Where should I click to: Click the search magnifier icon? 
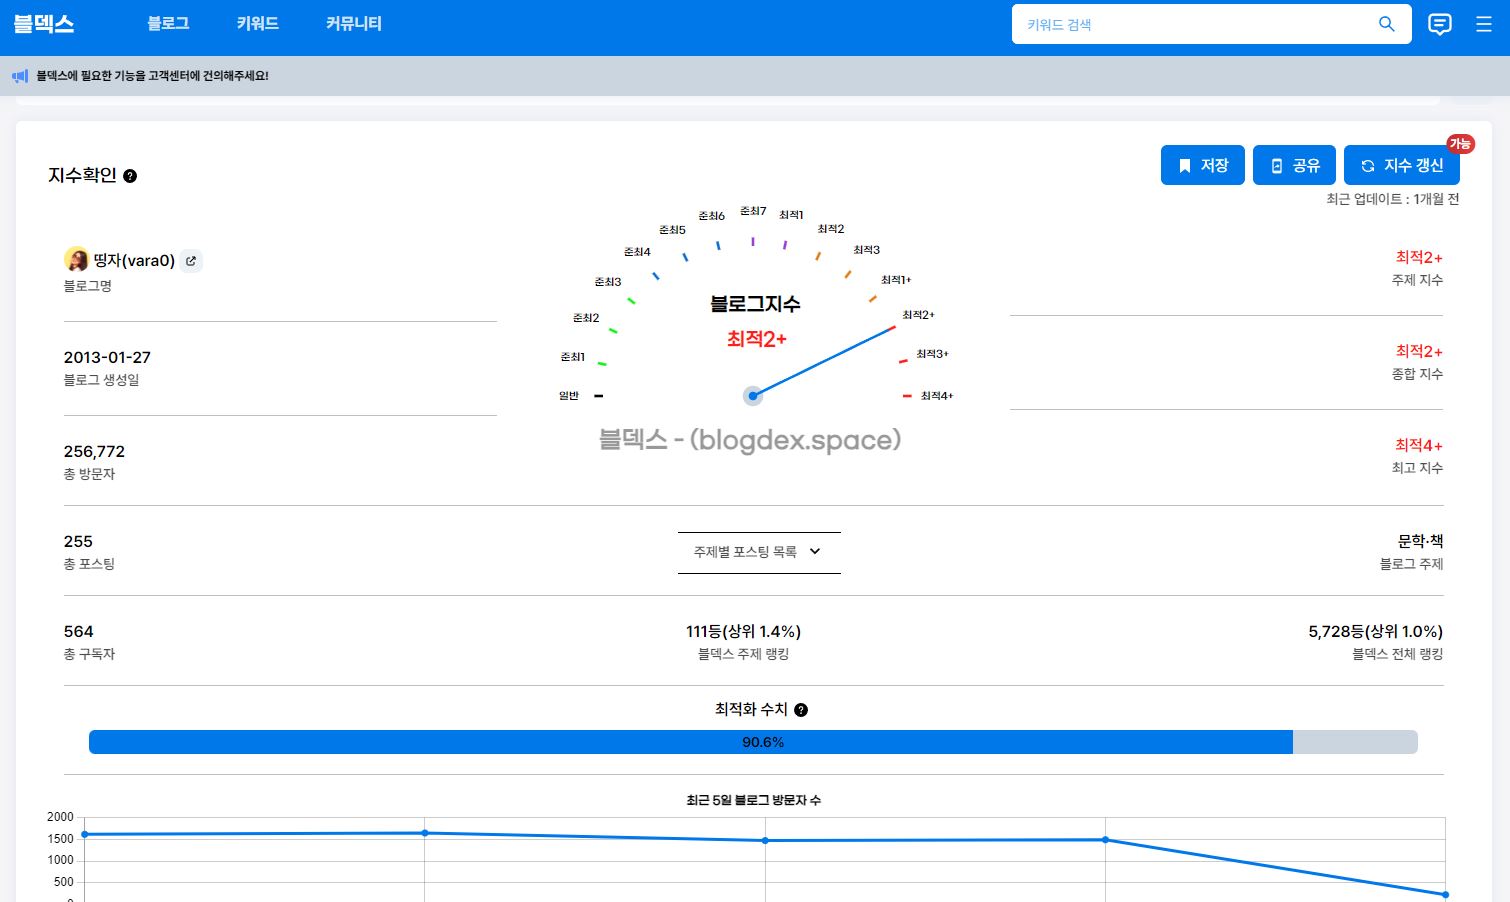(x=1386, y=24)
